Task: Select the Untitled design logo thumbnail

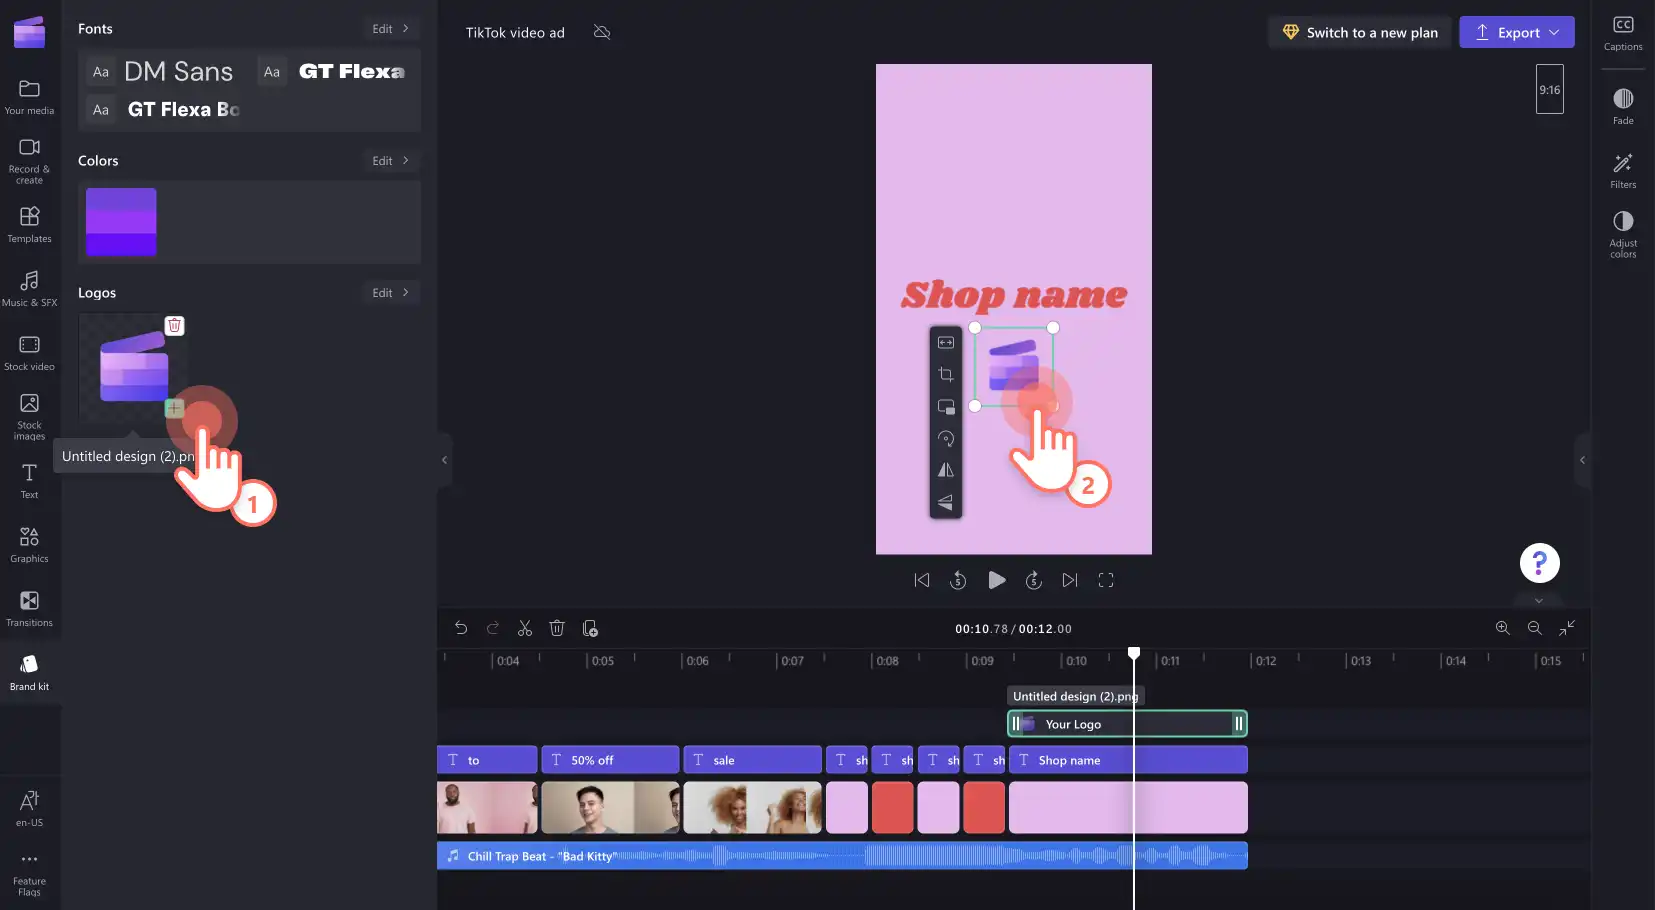Action: click(x=133, y=368)
